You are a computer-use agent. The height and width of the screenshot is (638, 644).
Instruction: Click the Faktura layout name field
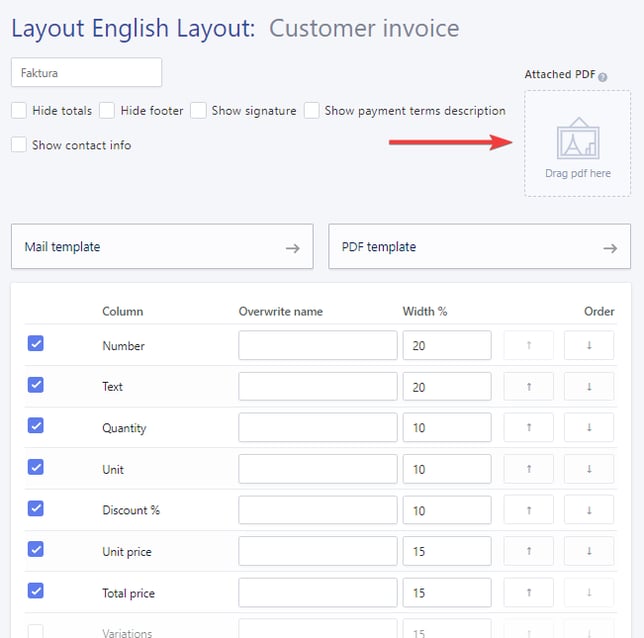point(86,73)
